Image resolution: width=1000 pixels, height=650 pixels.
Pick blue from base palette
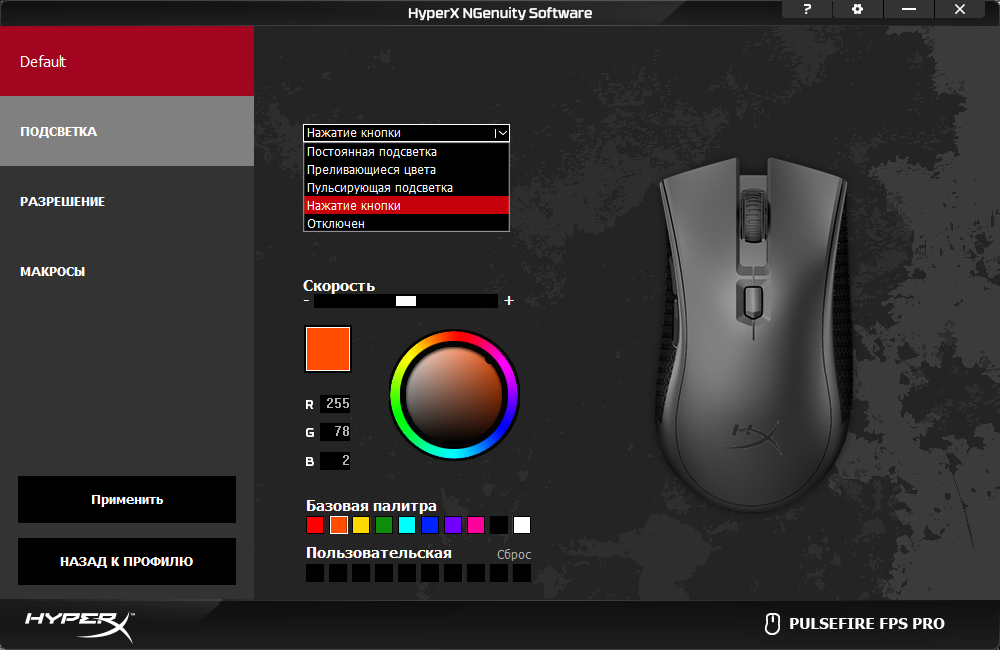pyautogui.click(x=430, y=525)
